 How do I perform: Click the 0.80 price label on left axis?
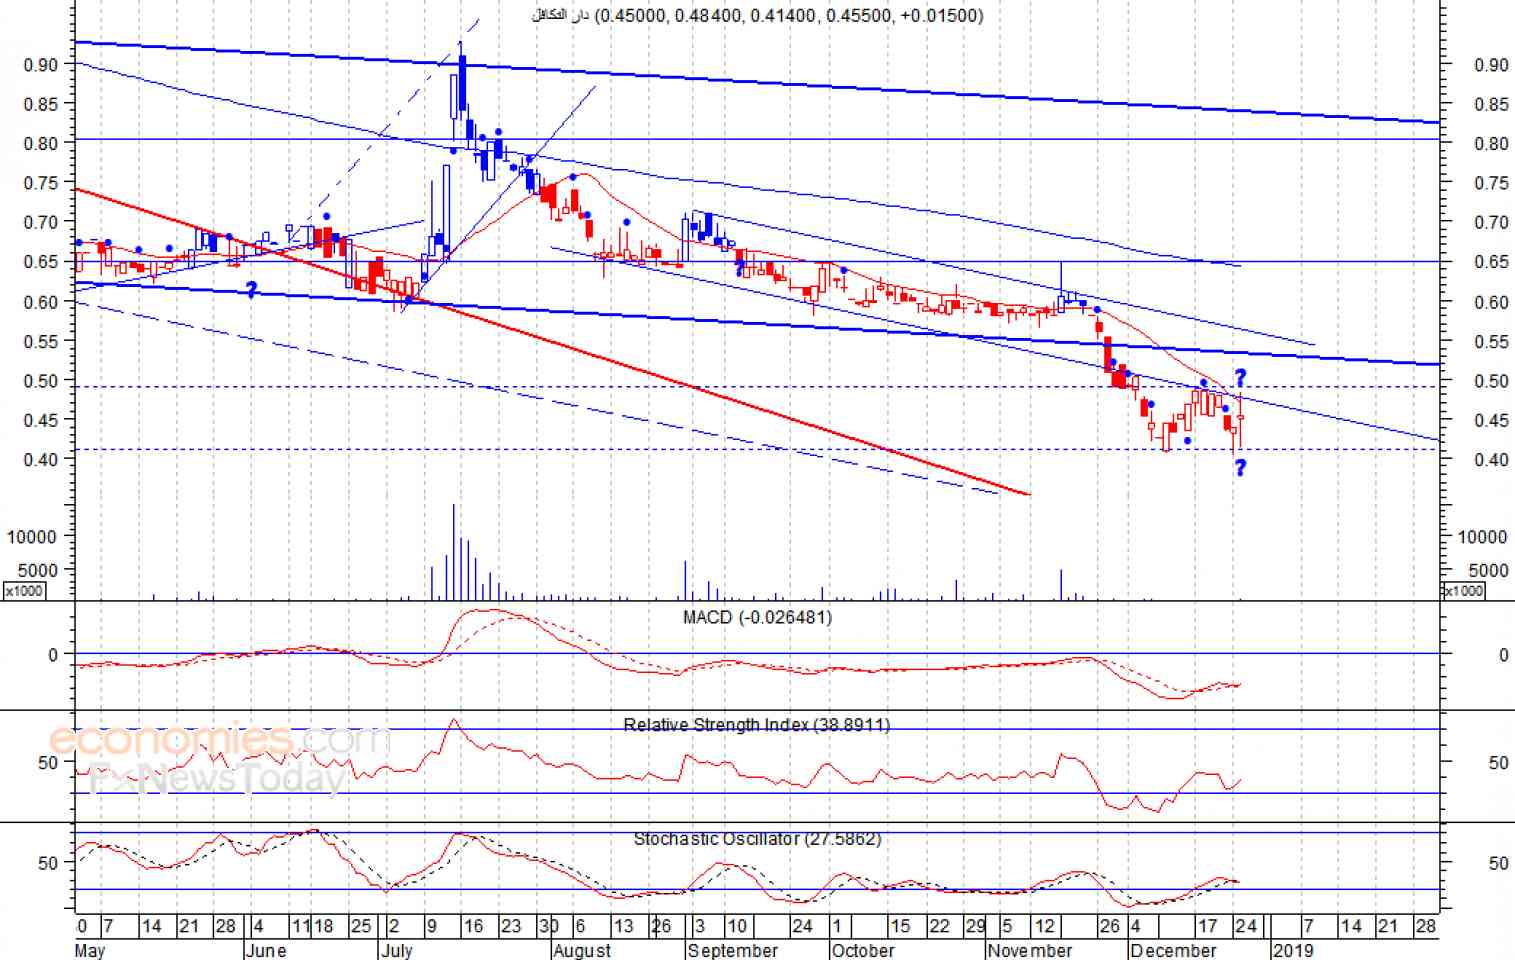[x=41, y=144]
